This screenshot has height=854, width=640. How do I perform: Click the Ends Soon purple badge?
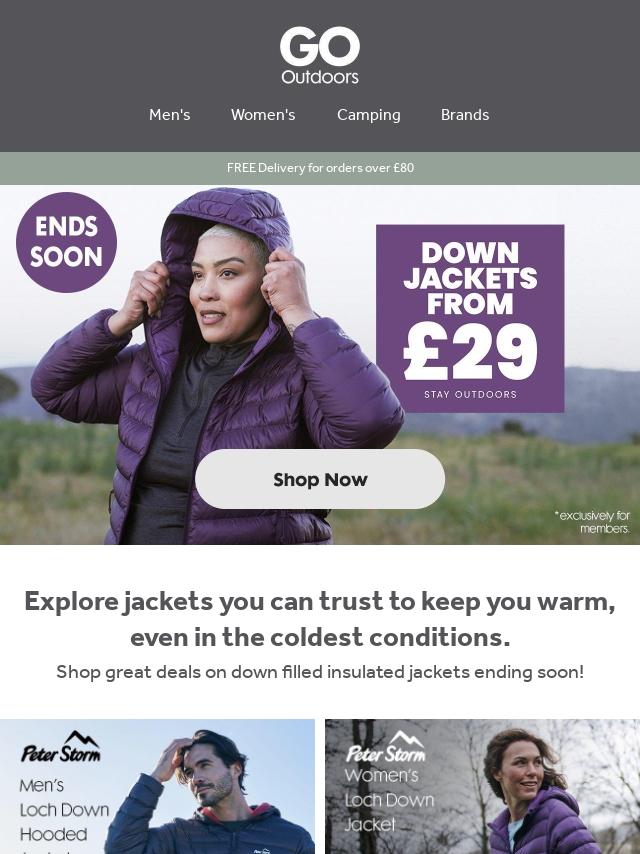coord(66,242)
